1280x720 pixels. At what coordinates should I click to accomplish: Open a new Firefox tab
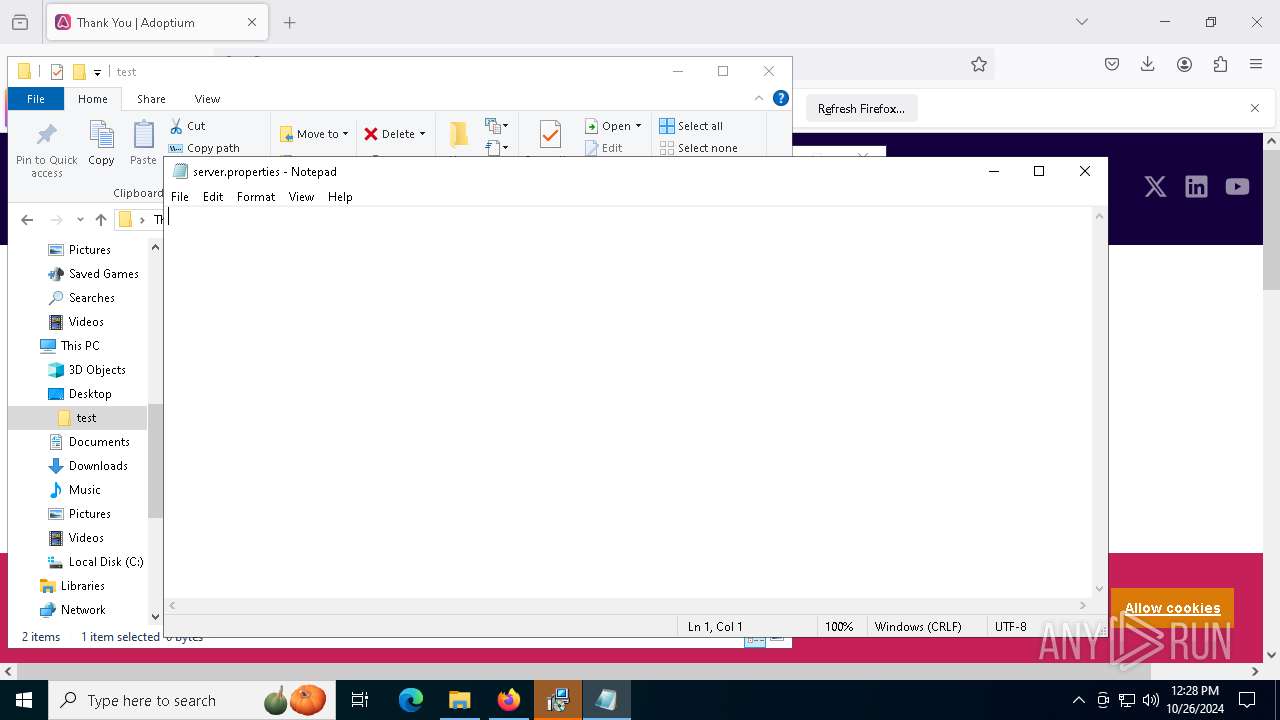tap(289, 22)
